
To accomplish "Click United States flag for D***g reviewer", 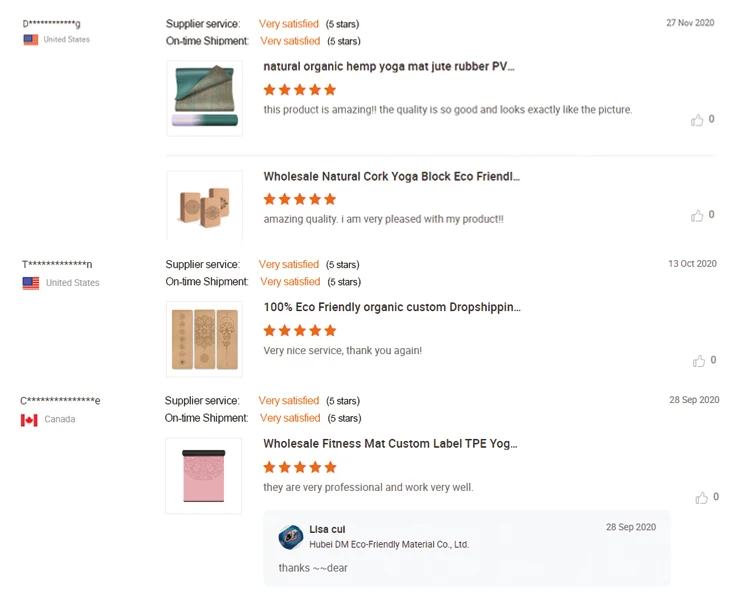I will pyautogui.click(x=31, y=40).
